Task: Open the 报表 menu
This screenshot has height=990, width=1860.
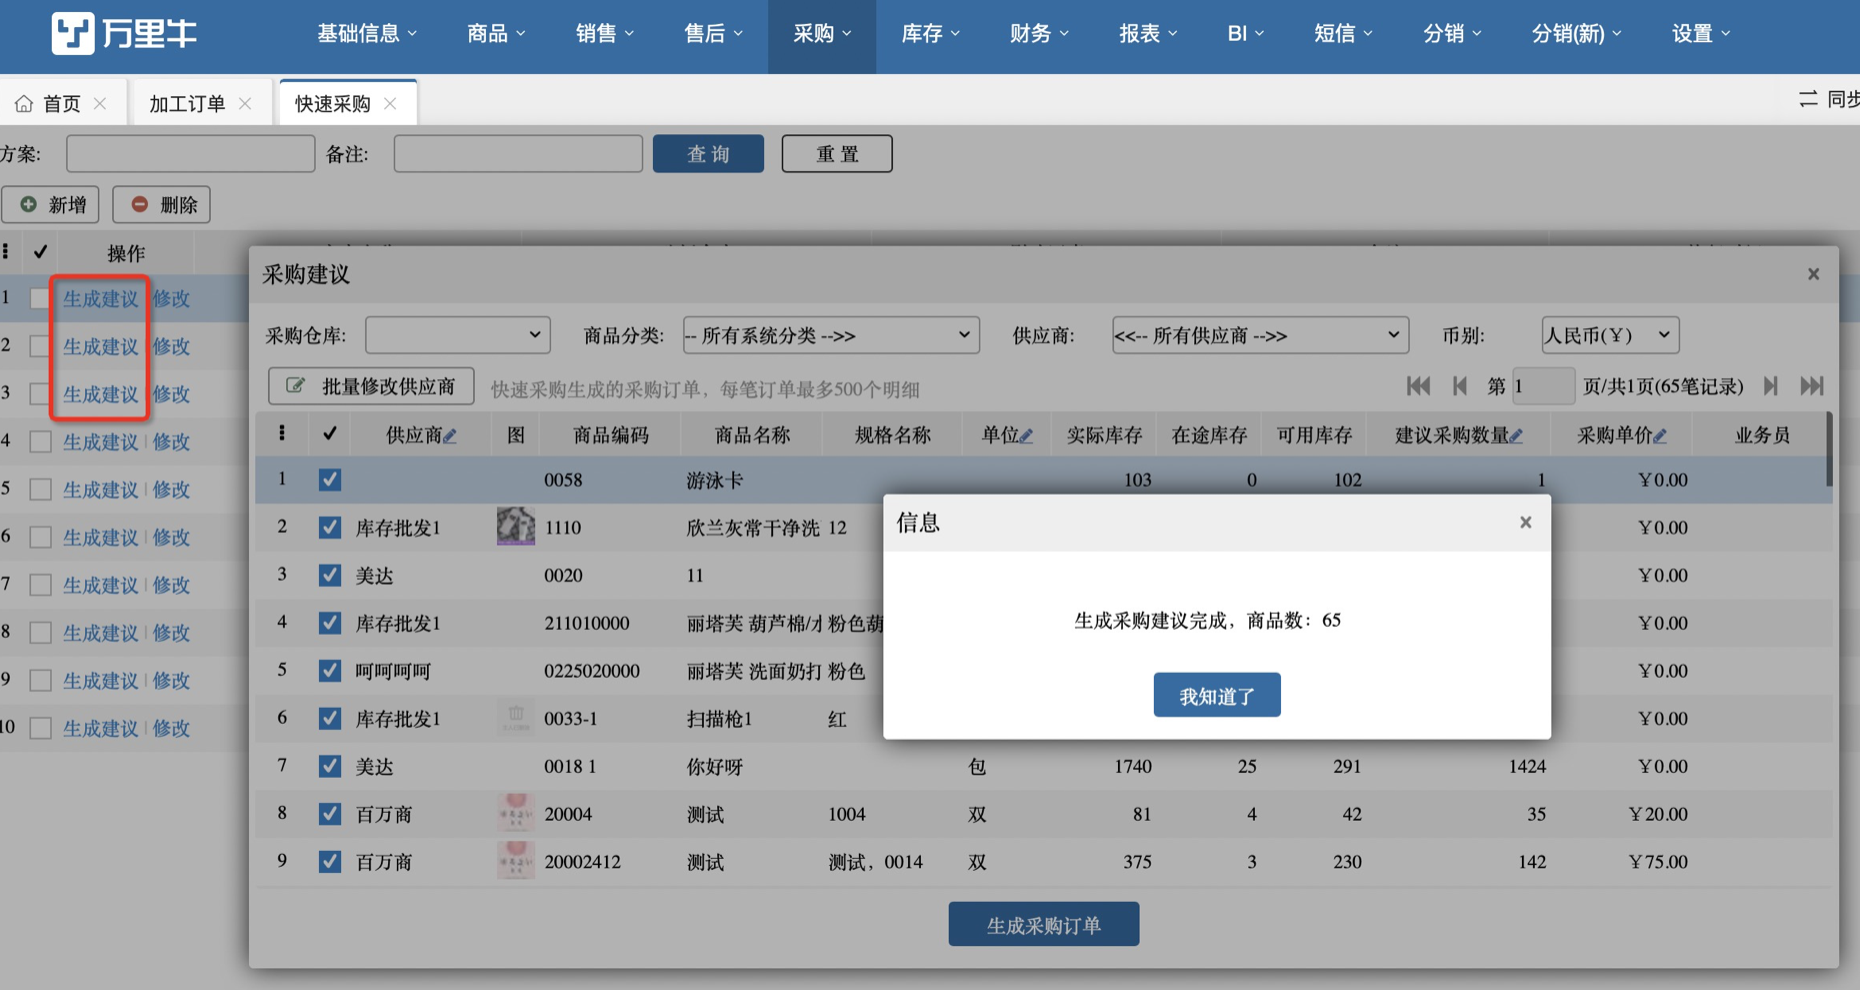Action: click(1148, 34)
